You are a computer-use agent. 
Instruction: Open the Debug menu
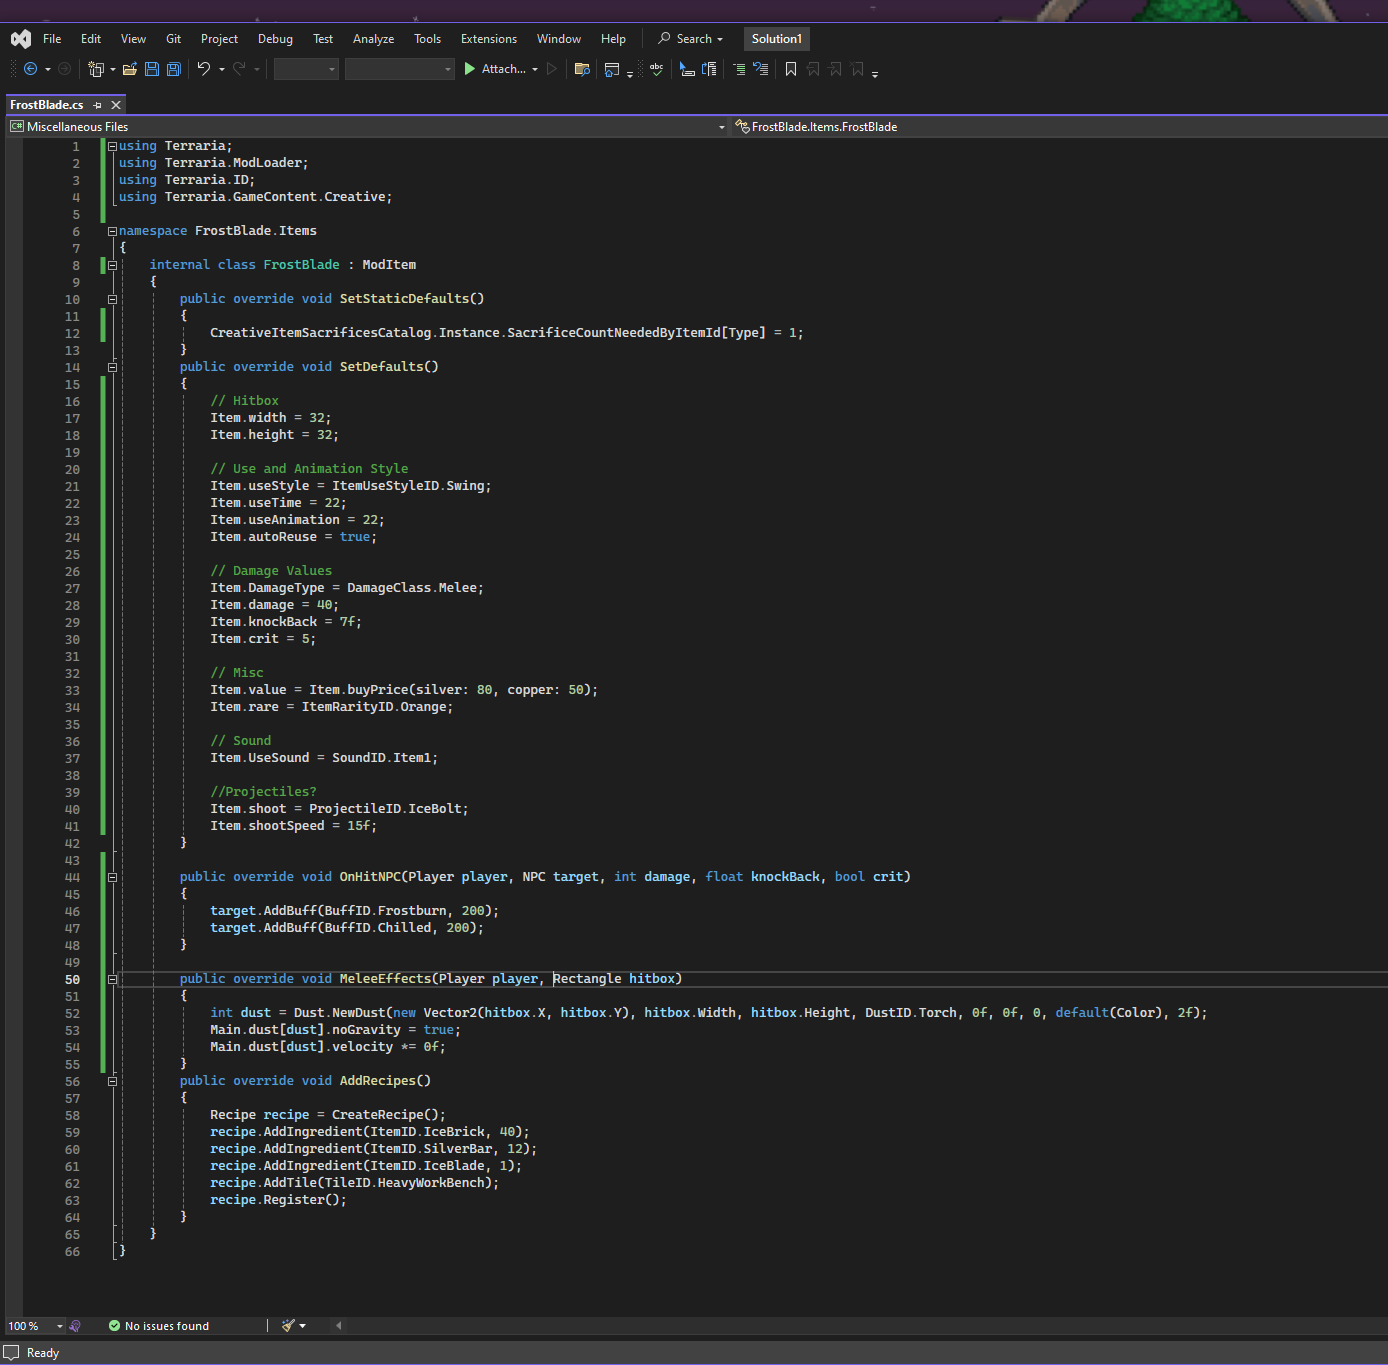tap(275, 39)
